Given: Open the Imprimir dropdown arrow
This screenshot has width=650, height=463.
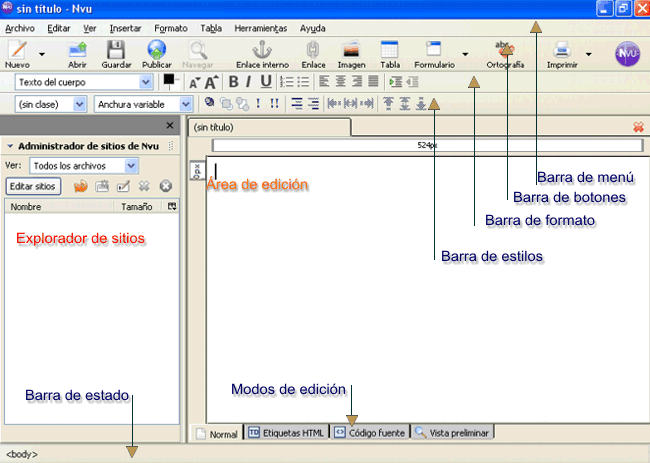Looking at the screenshot, I should pyautogui.click(x=588, y=54).
